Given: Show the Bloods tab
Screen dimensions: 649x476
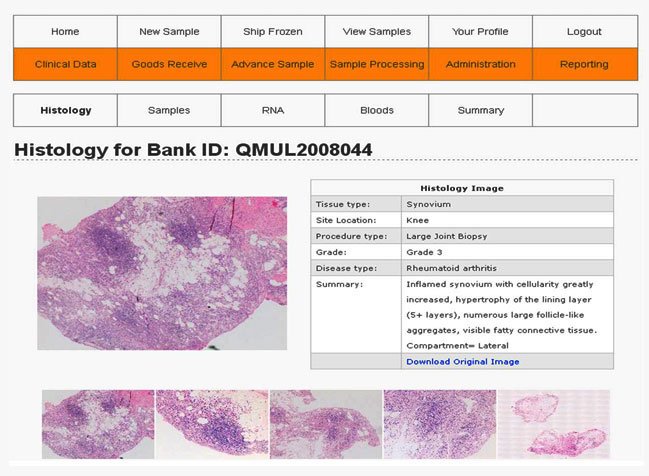Looking at the screenshot, I should point(376,110).
